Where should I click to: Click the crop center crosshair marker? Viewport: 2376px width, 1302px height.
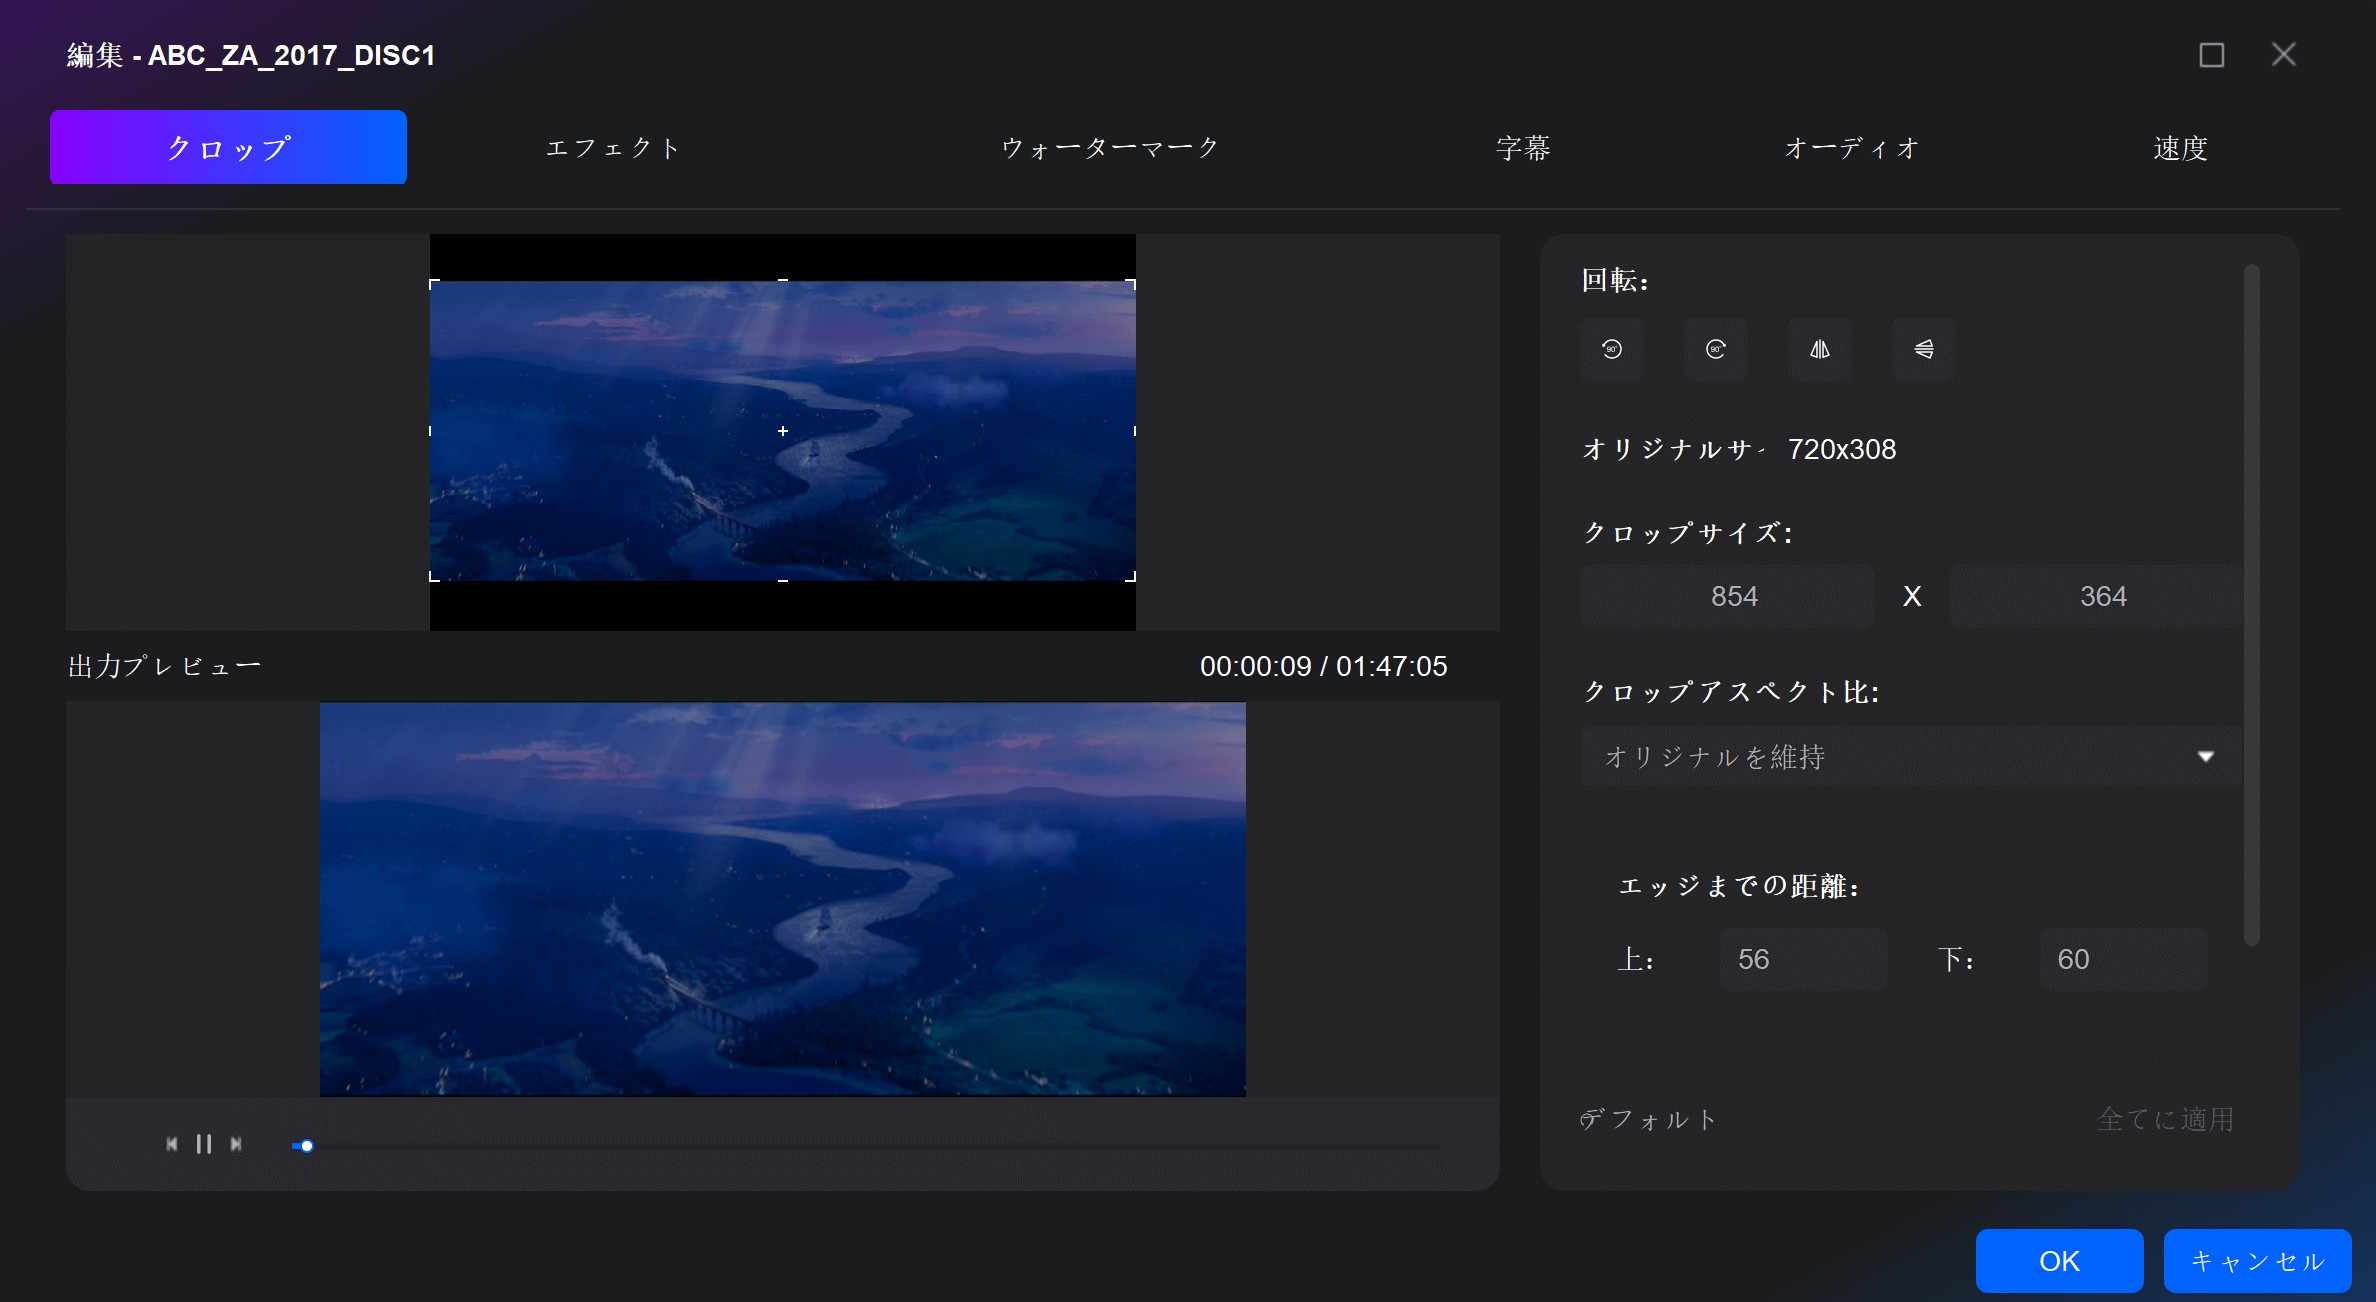coord(783,431)
